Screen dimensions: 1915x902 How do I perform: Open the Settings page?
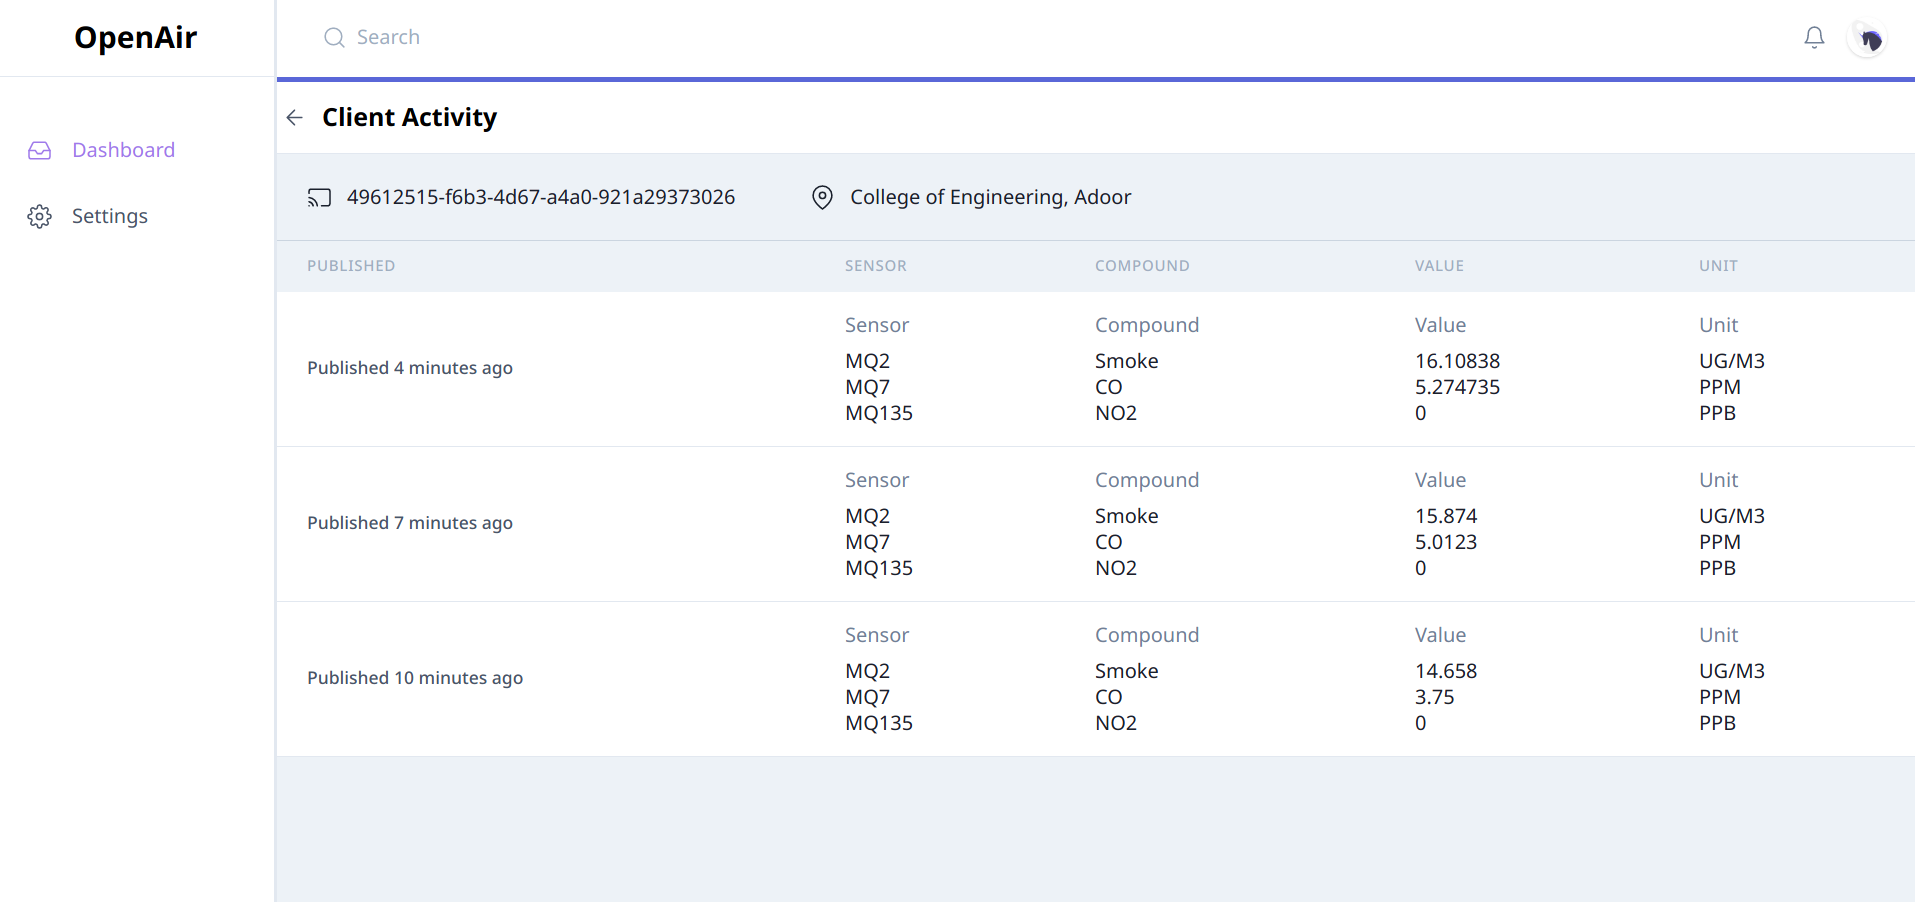[x=110, y=216]
